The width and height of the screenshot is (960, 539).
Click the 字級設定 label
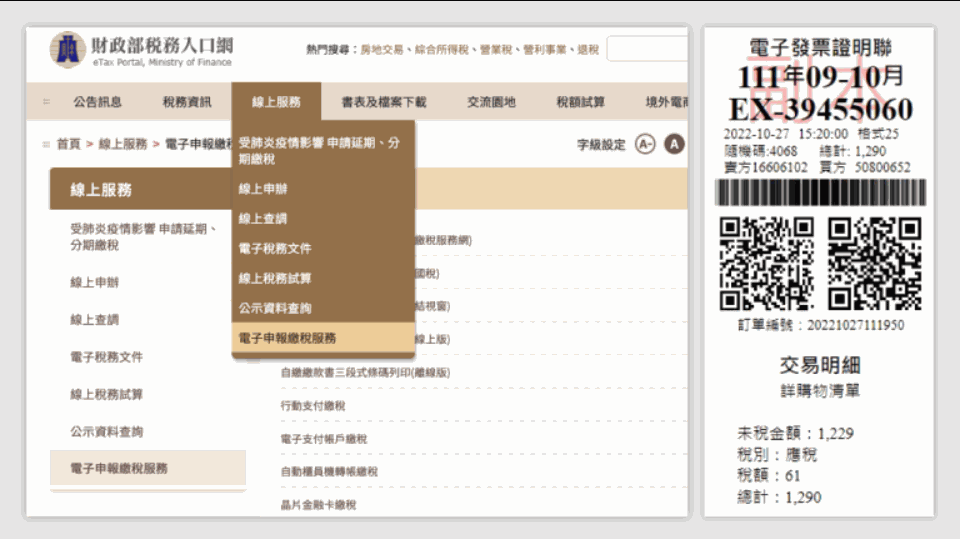coord(601,145)
